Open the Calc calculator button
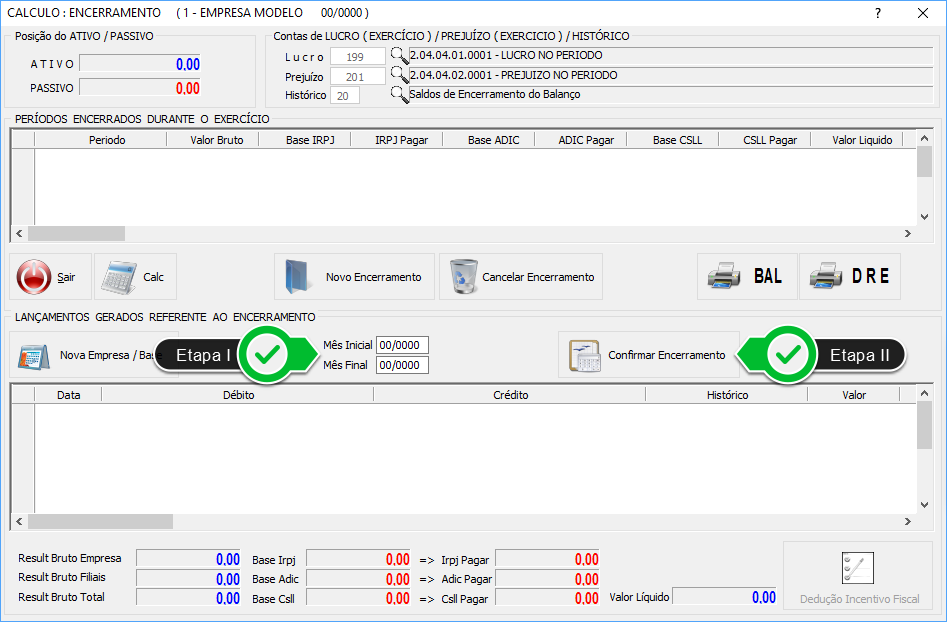Image resolution: width=947 pixels, height=622 pixels. coord(135,277)
